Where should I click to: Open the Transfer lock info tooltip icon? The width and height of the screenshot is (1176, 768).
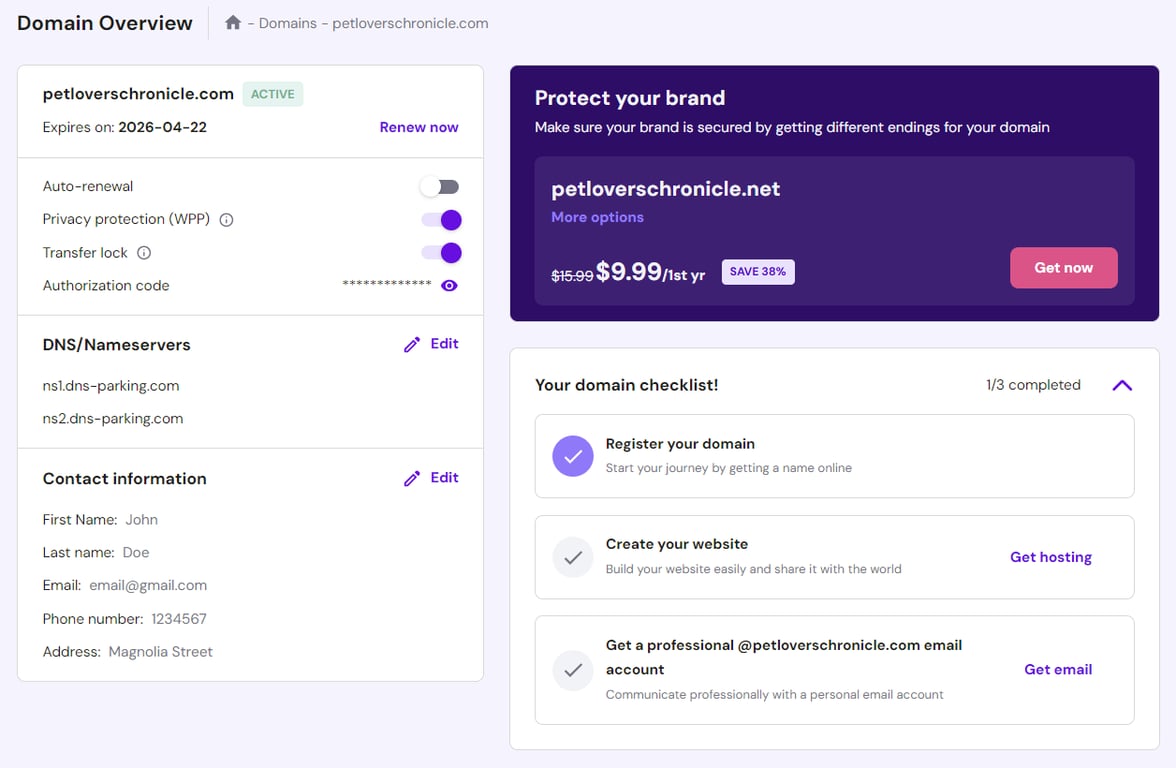[144, 253]
